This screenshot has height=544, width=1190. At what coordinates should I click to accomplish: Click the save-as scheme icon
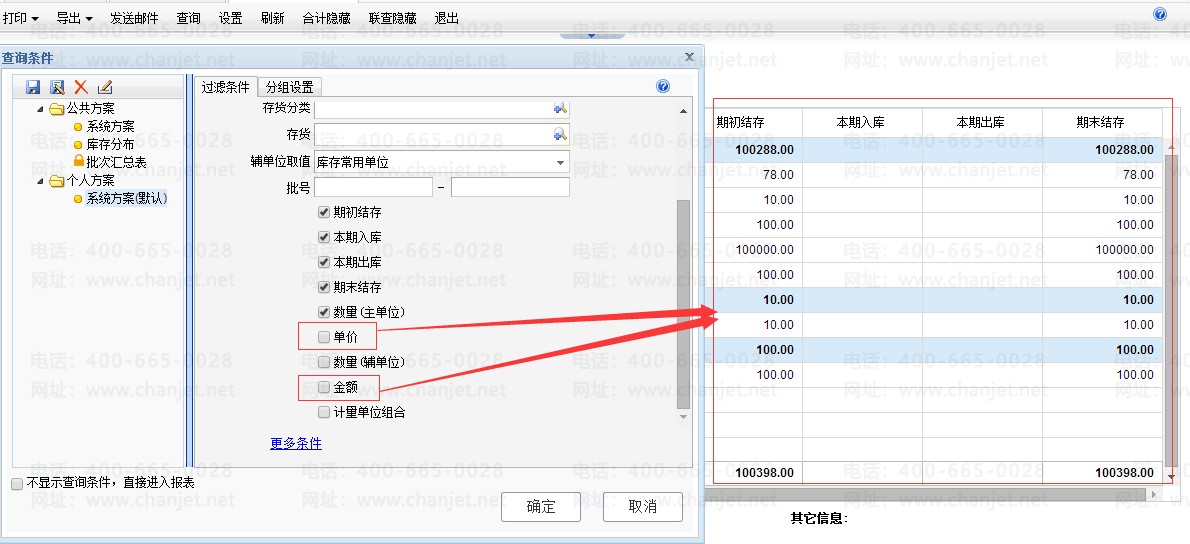[x=57, y=87]
